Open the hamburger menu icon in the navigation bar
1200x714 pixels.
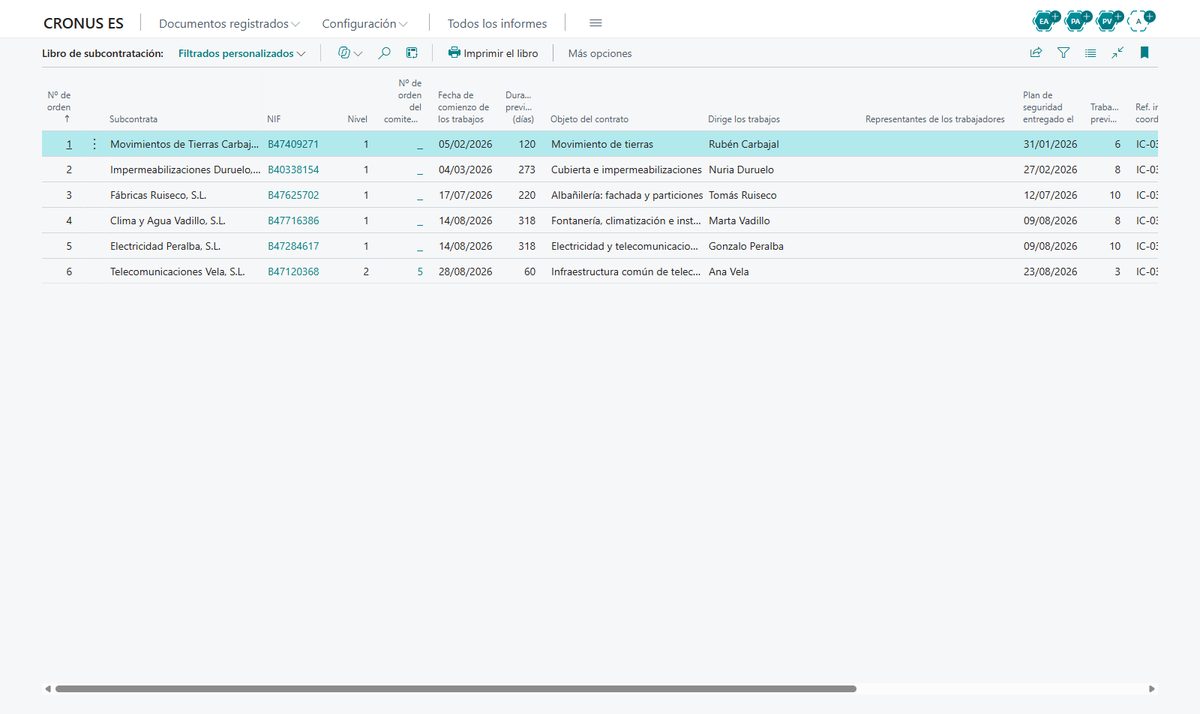[x=595, y=23]
